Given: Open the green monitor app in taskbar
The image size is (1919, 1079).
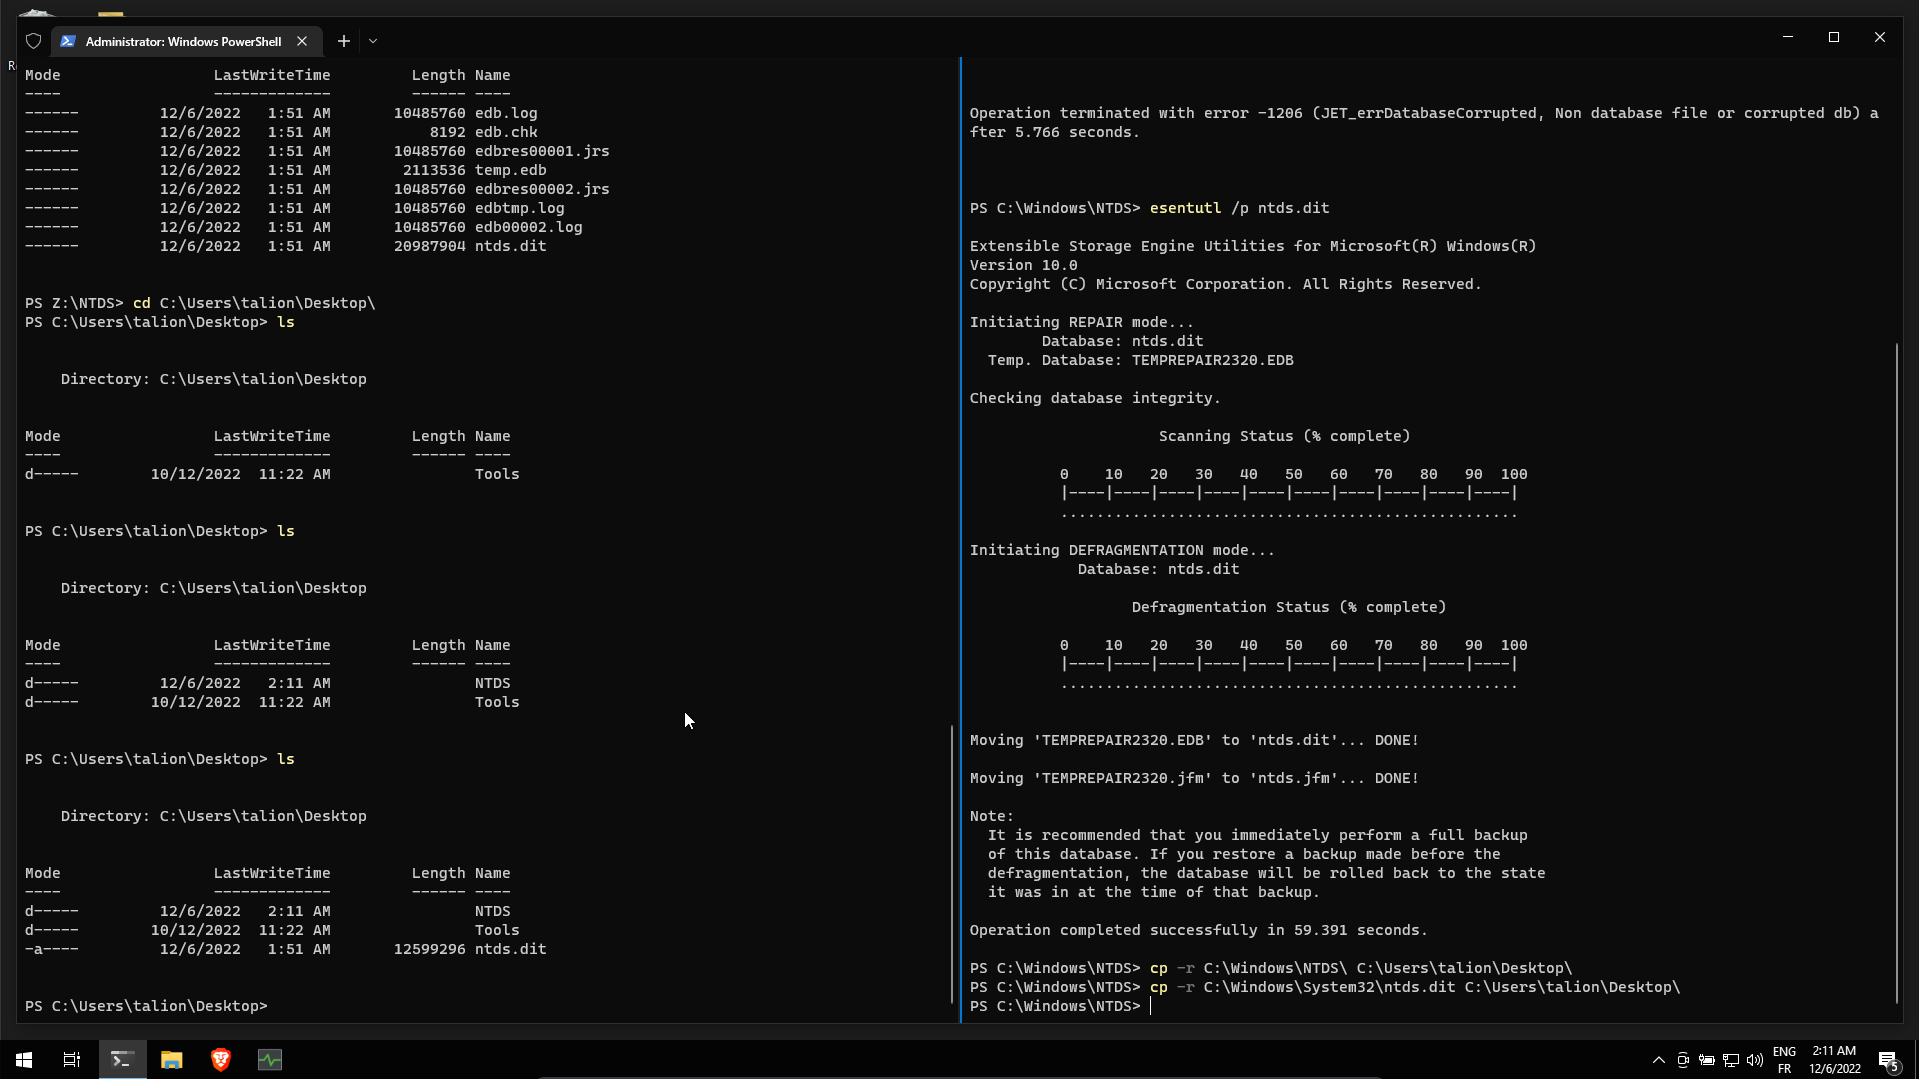Looking at the screenshot, I should [270, 1059].
